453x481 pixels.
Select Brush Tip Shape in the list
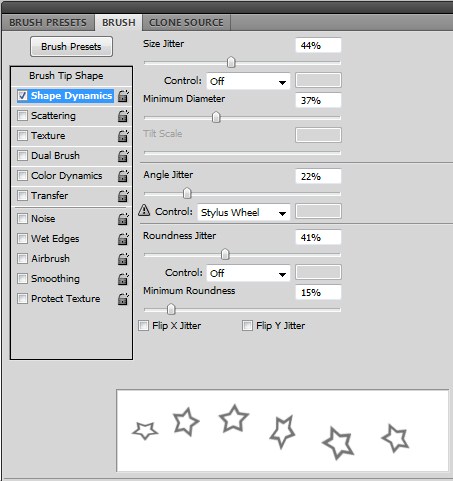[66, 76]
